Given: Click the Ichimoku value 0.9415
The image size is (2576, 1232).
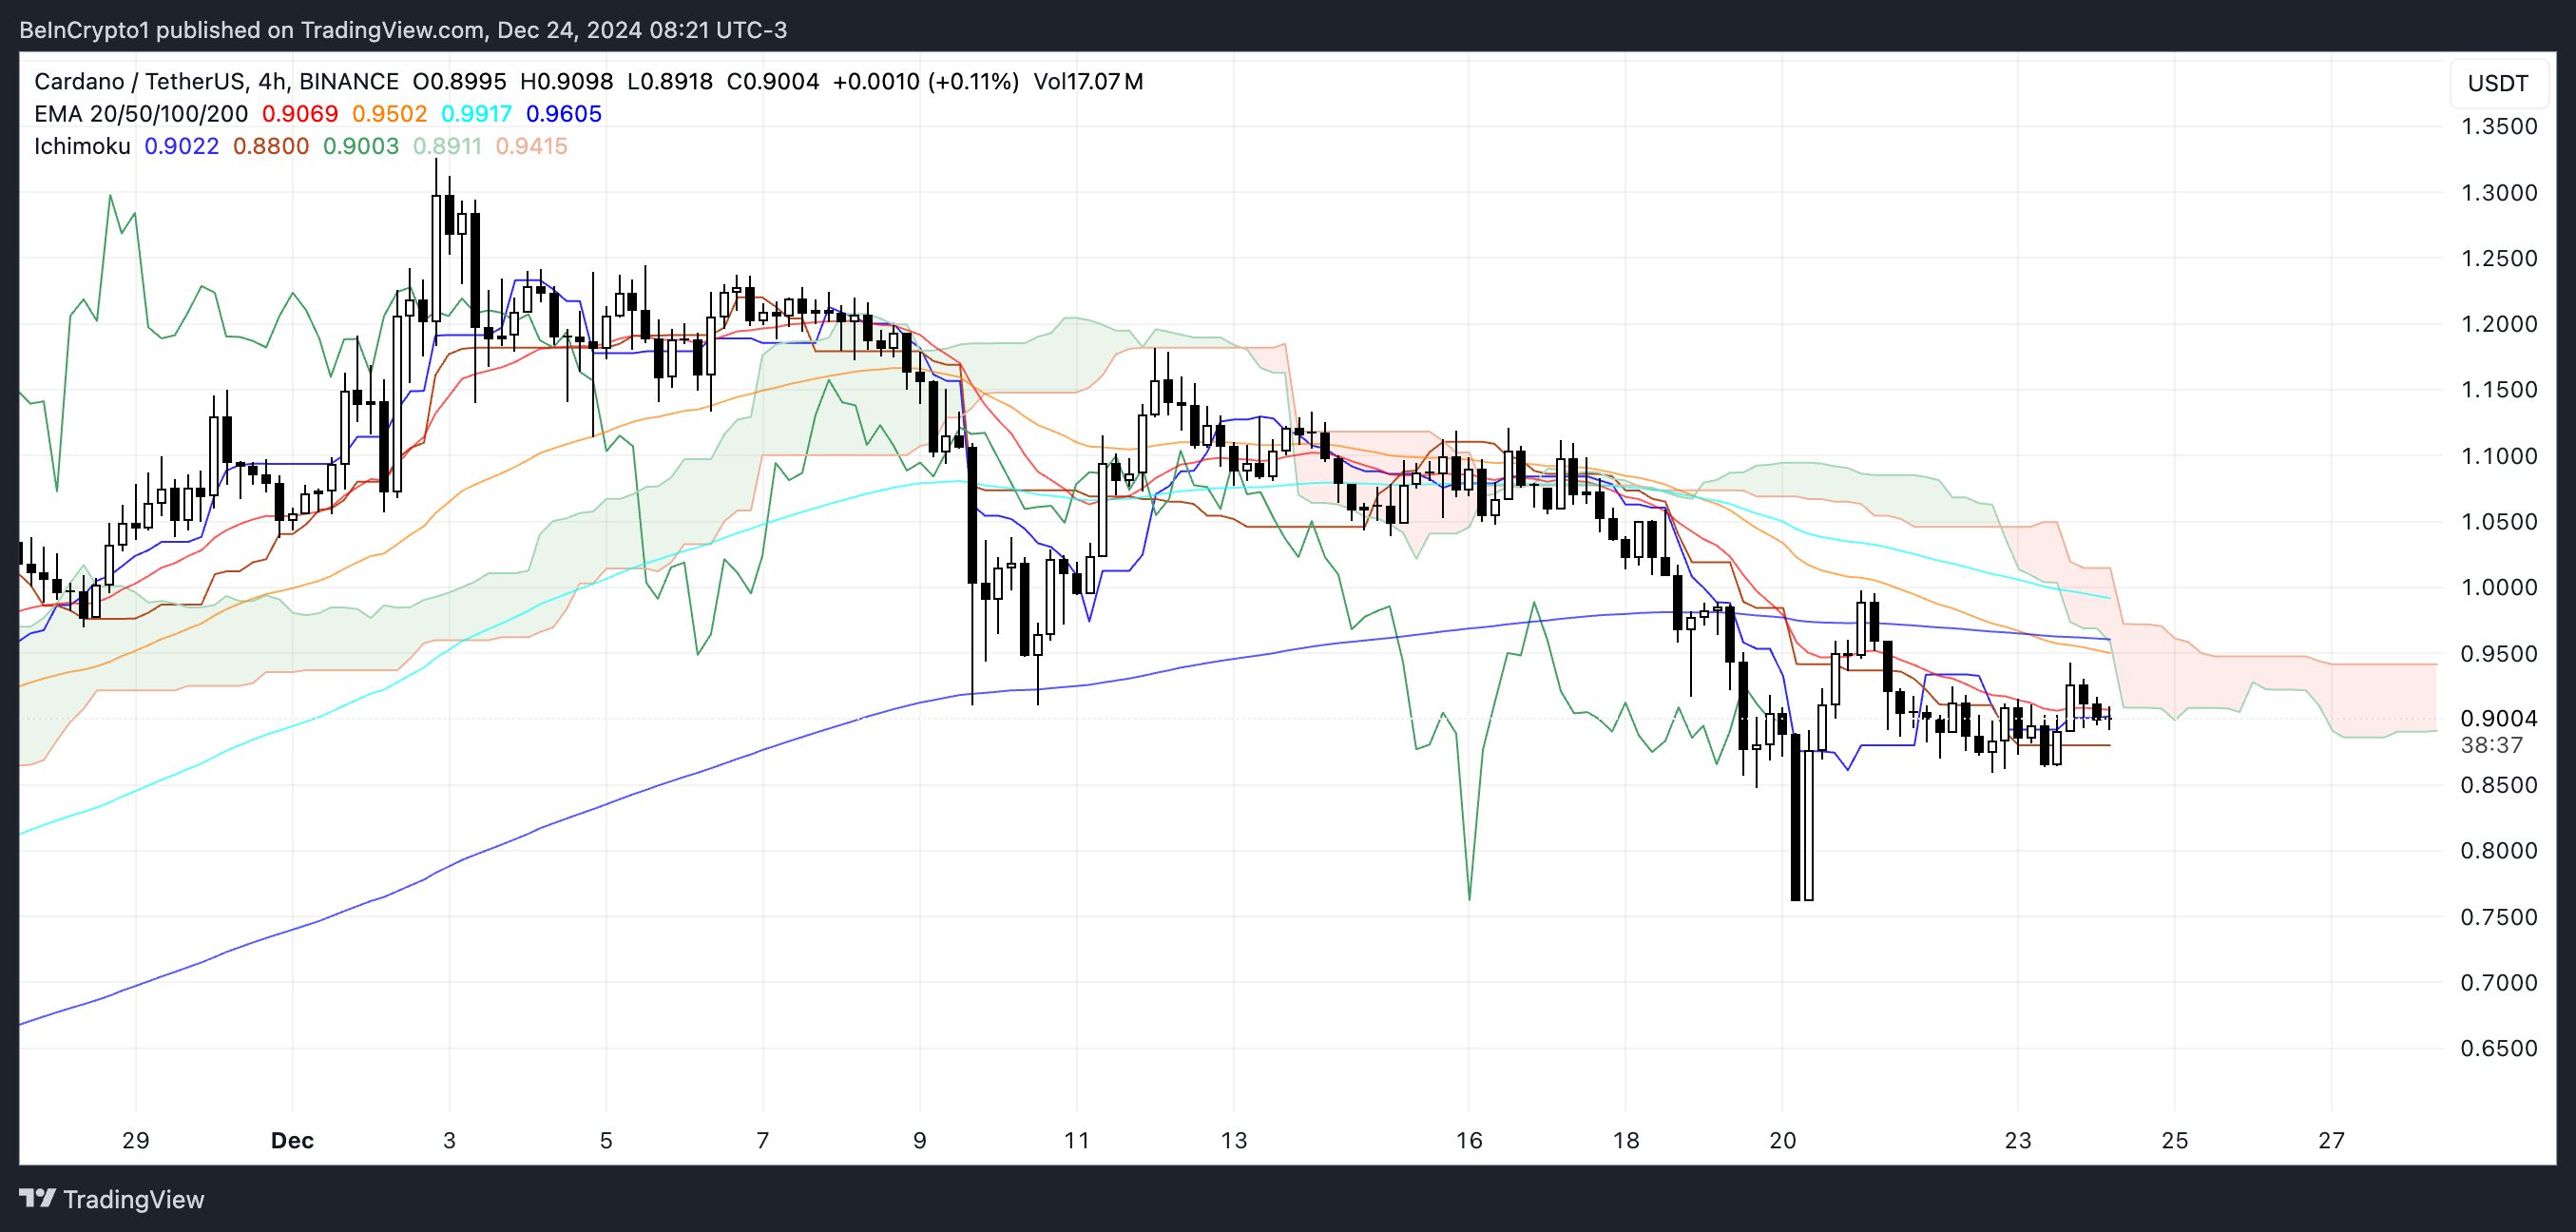Looking at the screenshot, I should pos(531,146).
